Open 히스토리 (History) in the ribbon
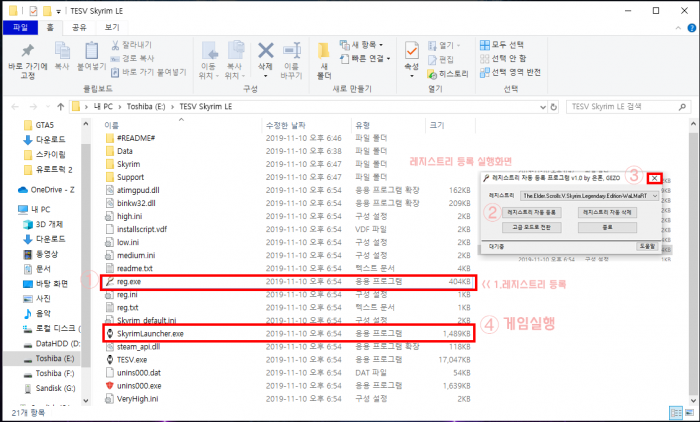 [448, 74]
